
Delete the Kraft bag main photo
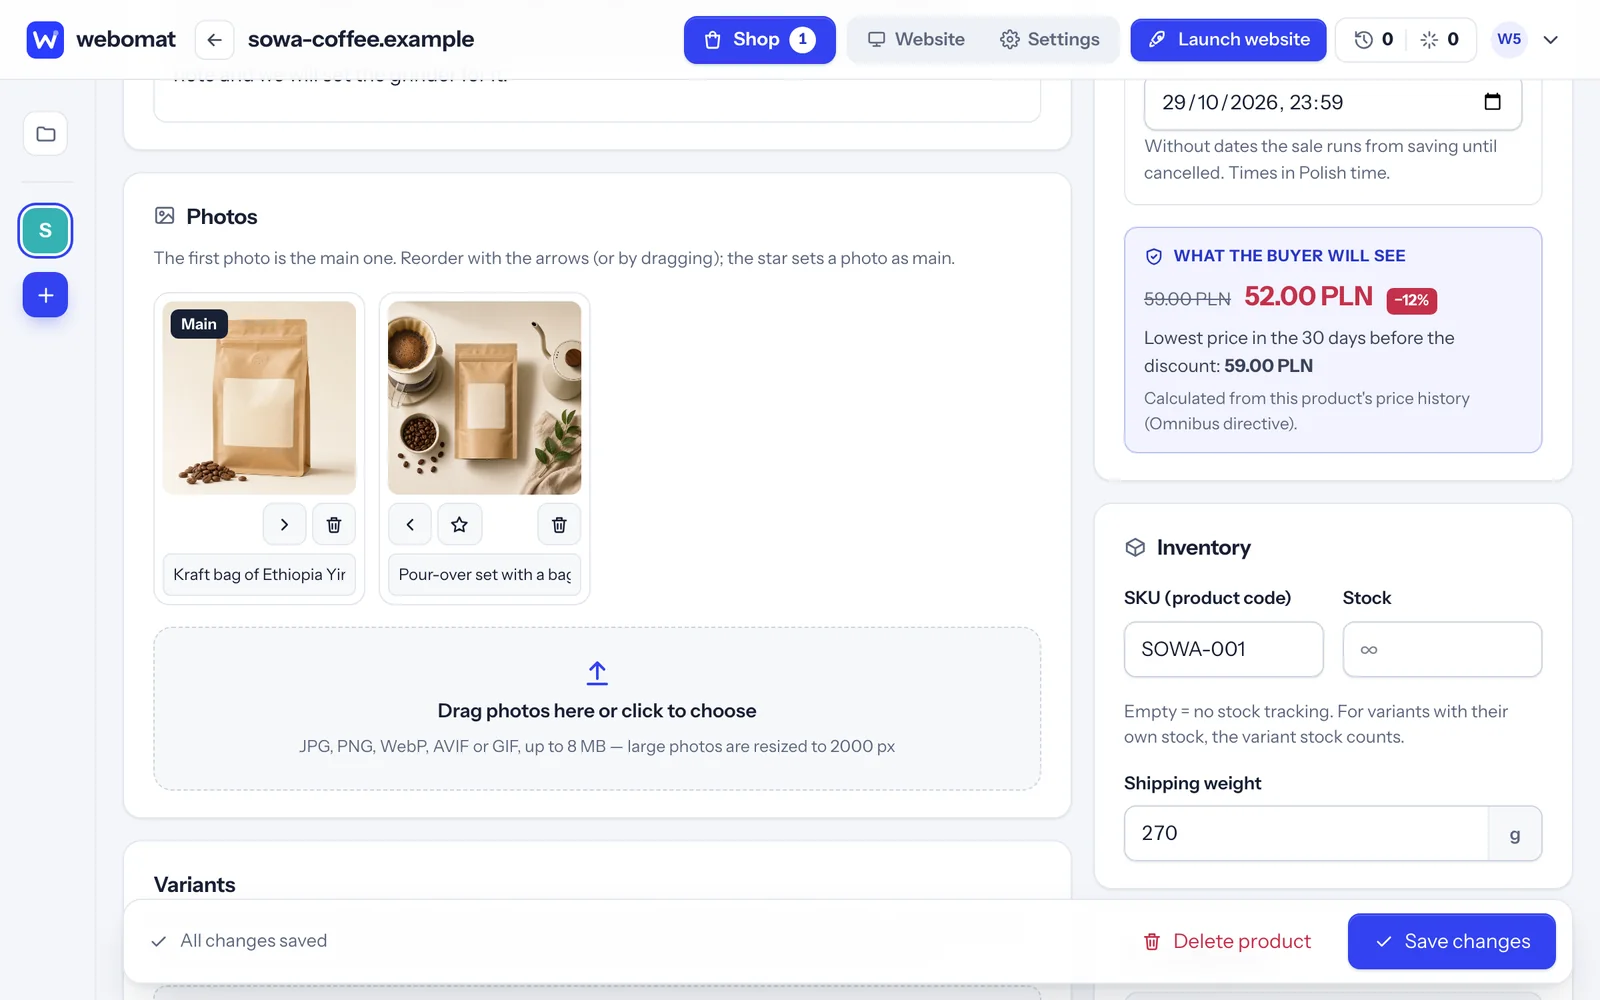click(x=334, y=524)
